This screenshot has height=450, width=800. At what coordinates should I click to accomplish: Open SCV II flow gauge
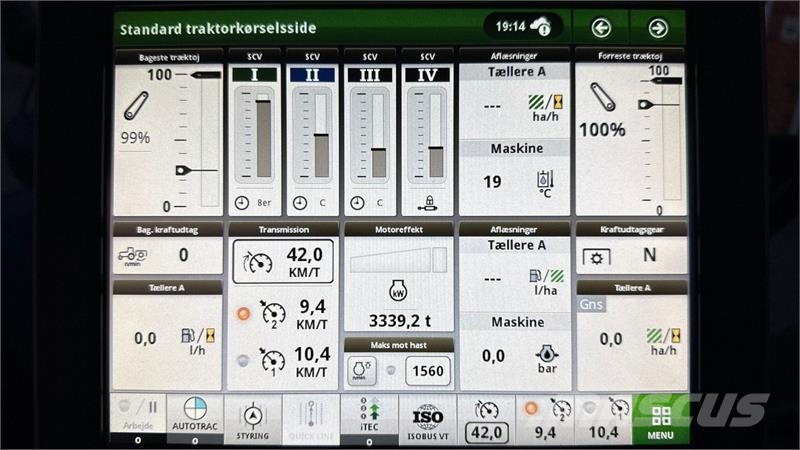312,135
